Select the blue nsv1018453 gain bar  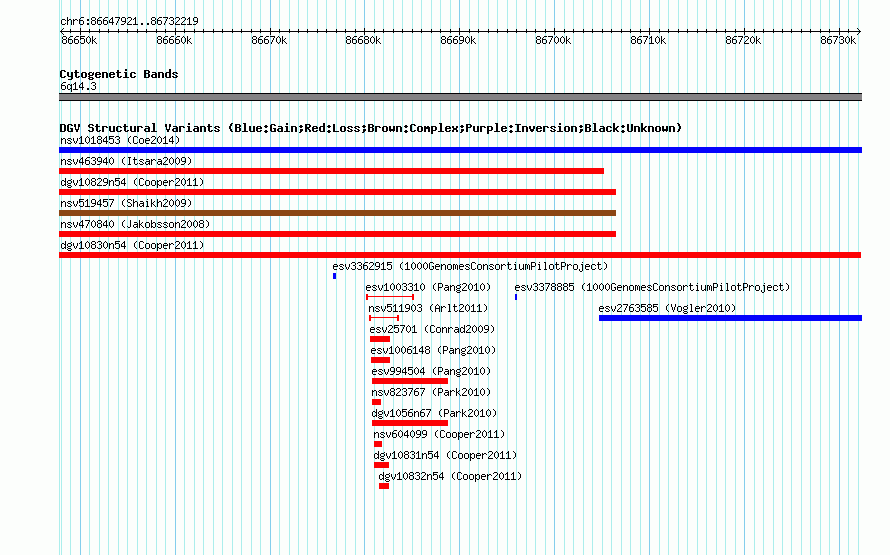coord(460,150)
